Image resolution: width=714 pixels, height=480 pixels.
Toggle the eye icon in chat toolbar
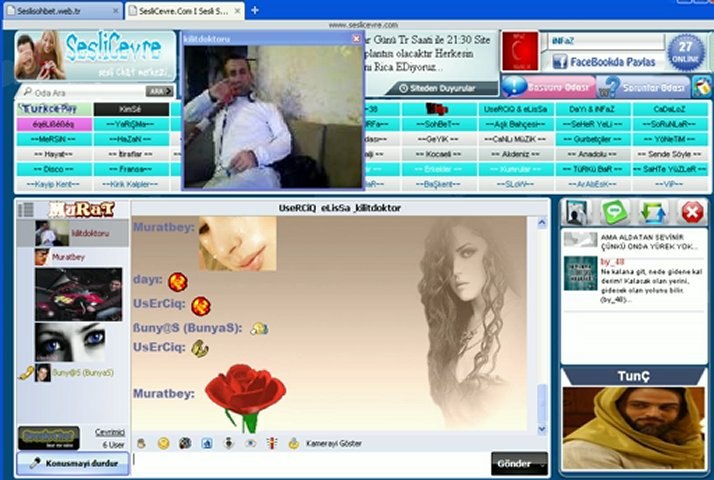[x=250, y=443]
